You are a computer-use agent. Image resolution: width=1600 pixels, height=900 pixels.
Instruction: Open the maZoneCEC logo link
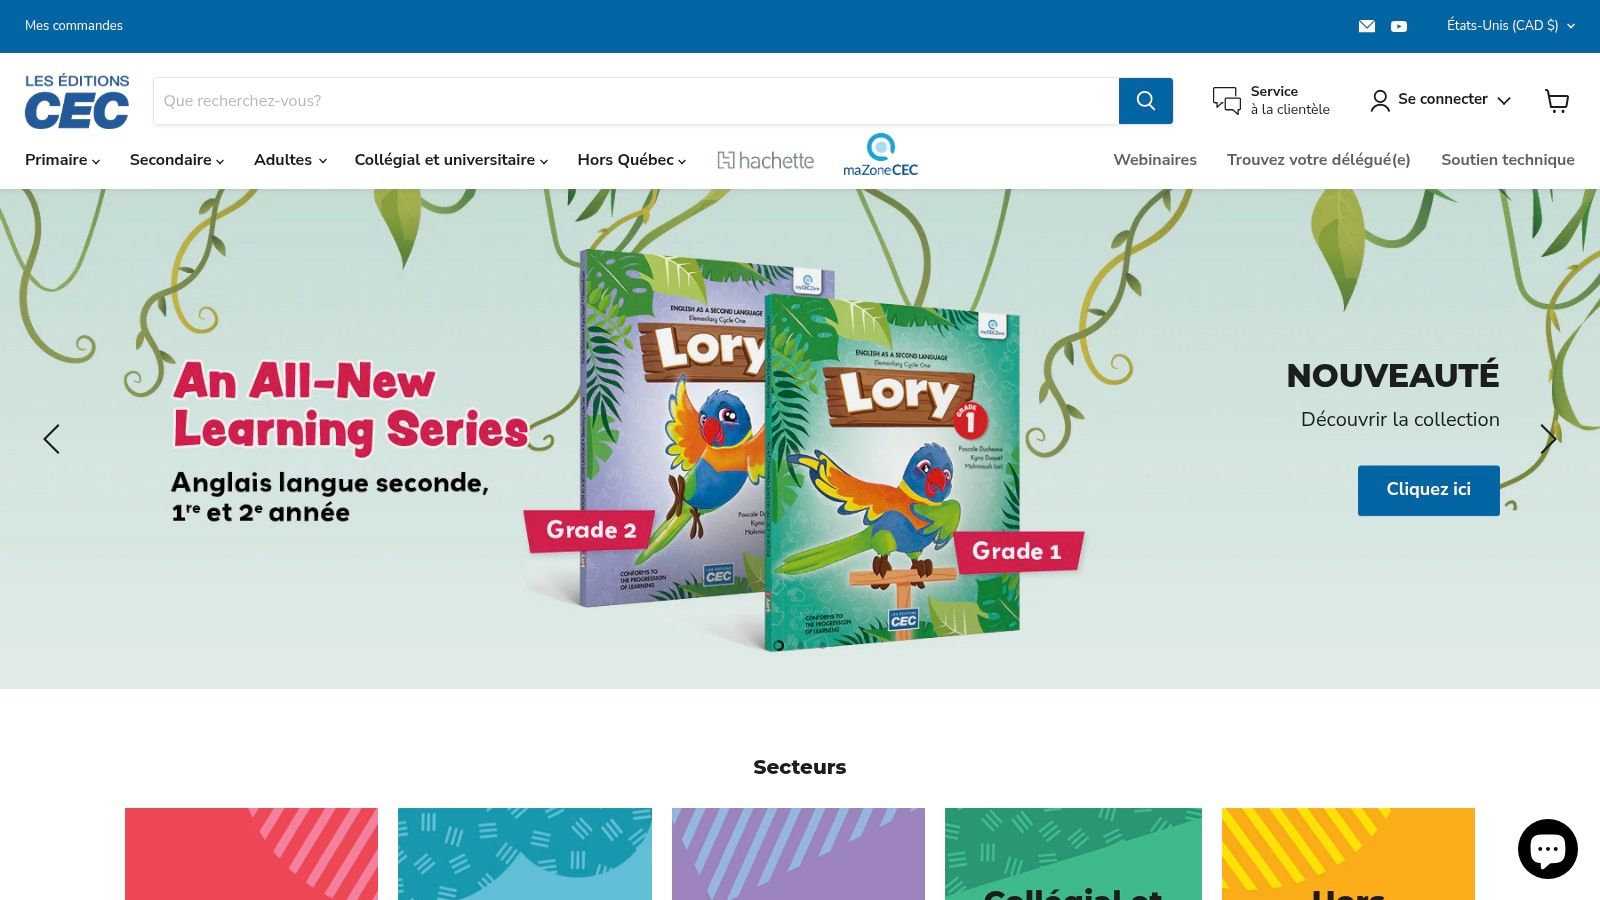pyautogui.click(x=880, y=156)
